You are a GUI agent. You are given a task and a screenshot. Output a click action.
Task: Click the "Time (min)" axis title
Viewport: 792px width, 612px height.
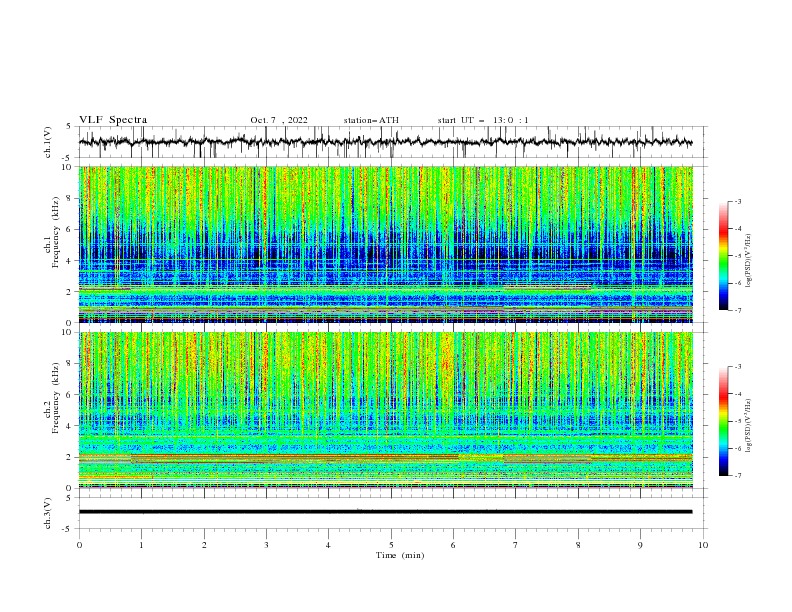(400, 555)
